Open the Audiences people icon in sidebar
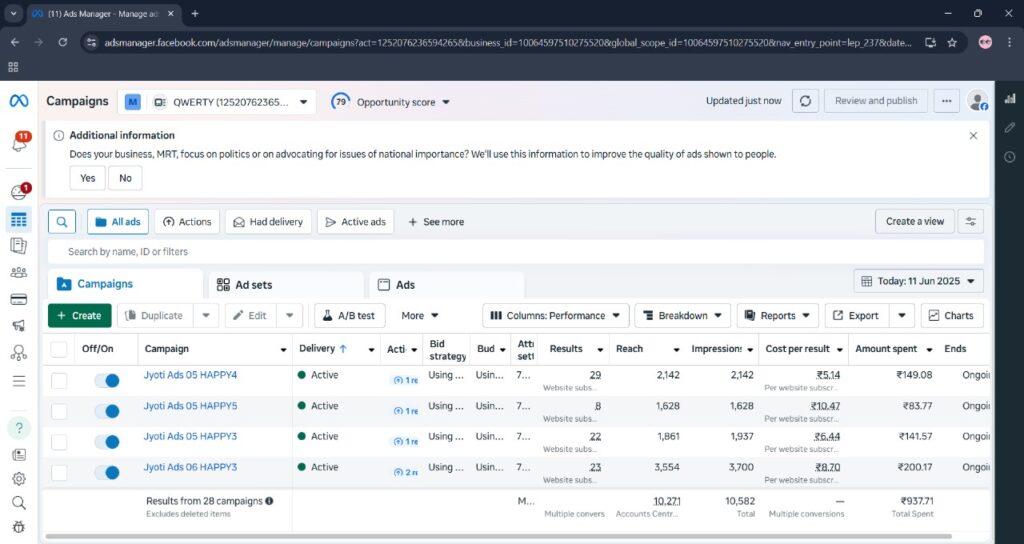 coord(19,272)
